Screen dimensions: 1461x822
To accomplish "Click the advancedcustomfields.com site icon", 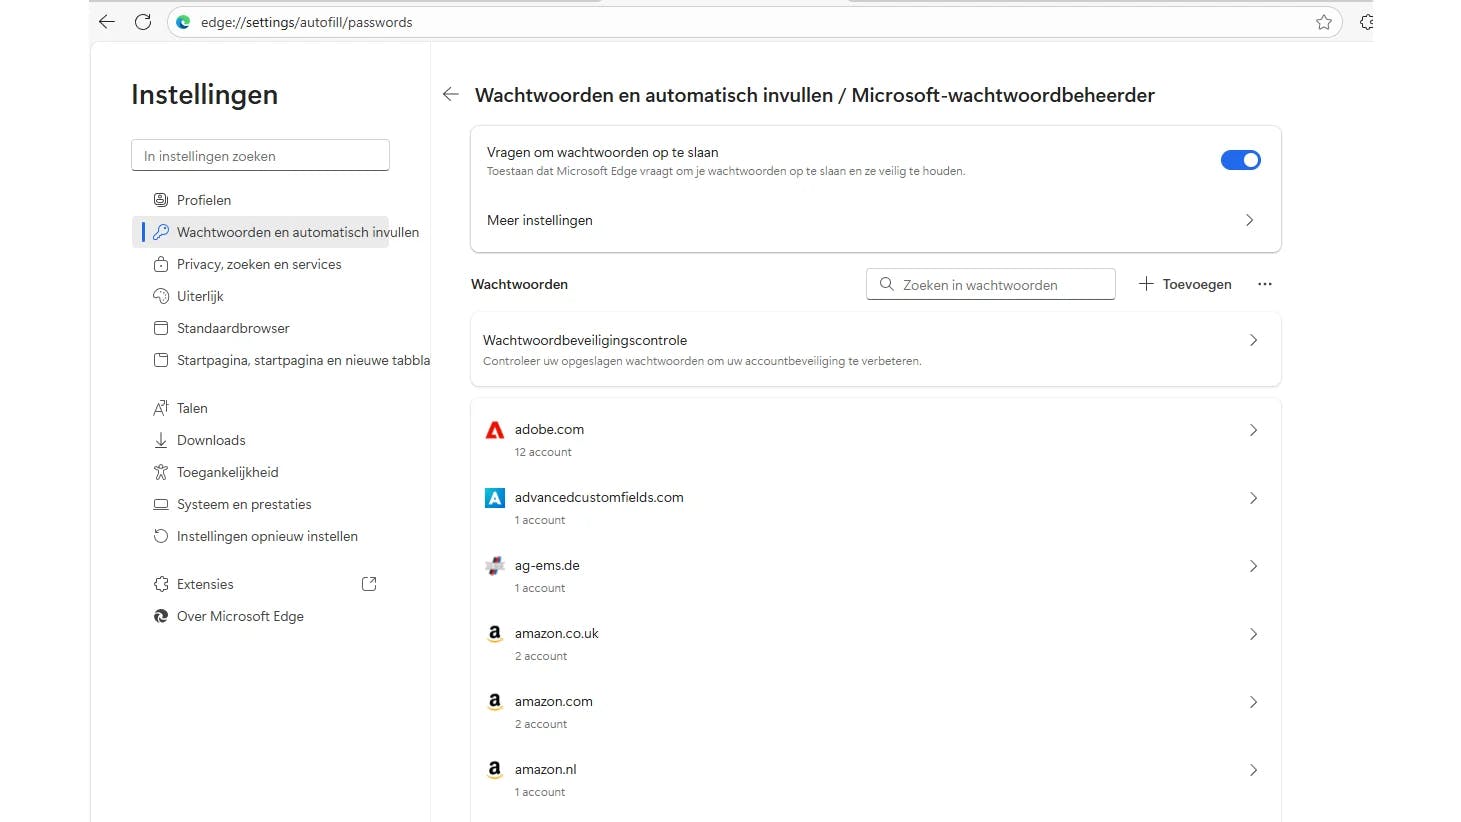I will coord(494,498).
